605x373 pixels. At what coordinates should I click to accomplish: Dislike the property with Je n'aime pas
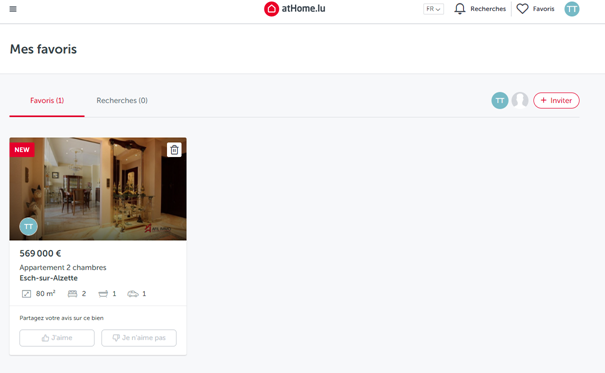click(x=139, y=338)
